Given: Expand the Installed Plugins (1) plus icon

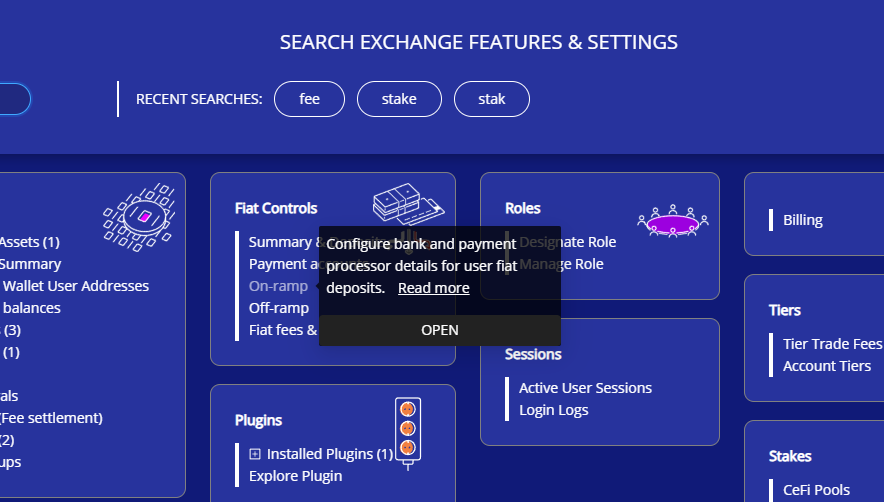Looking at the screenshot, I should click(x=255, y=453).
